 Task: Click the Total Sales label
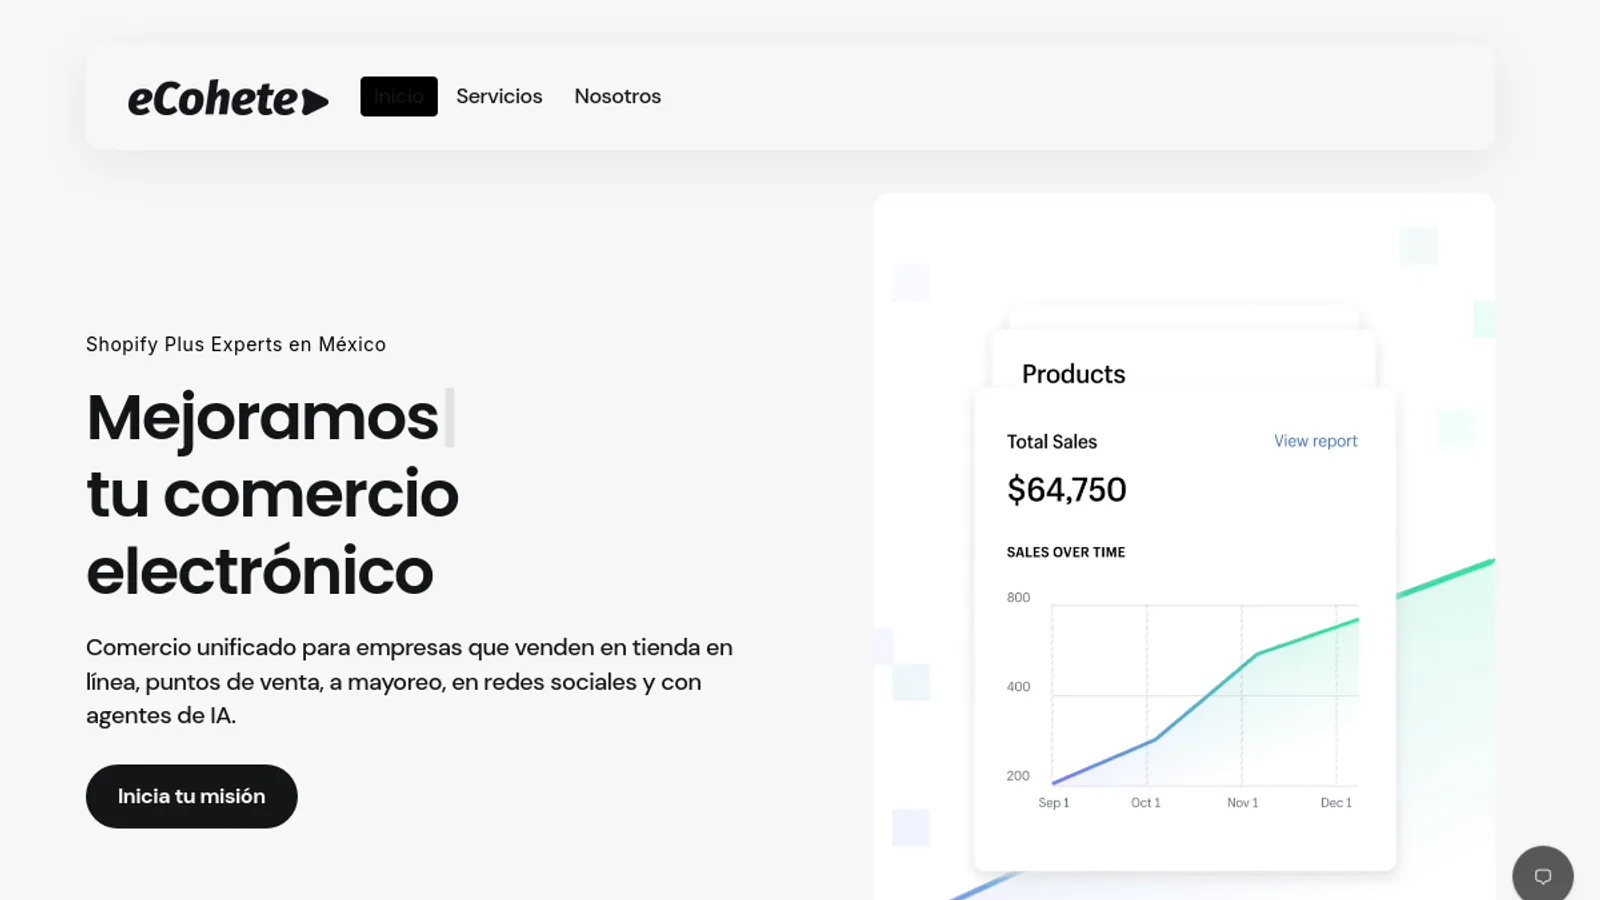click(x=1051, y=442)
